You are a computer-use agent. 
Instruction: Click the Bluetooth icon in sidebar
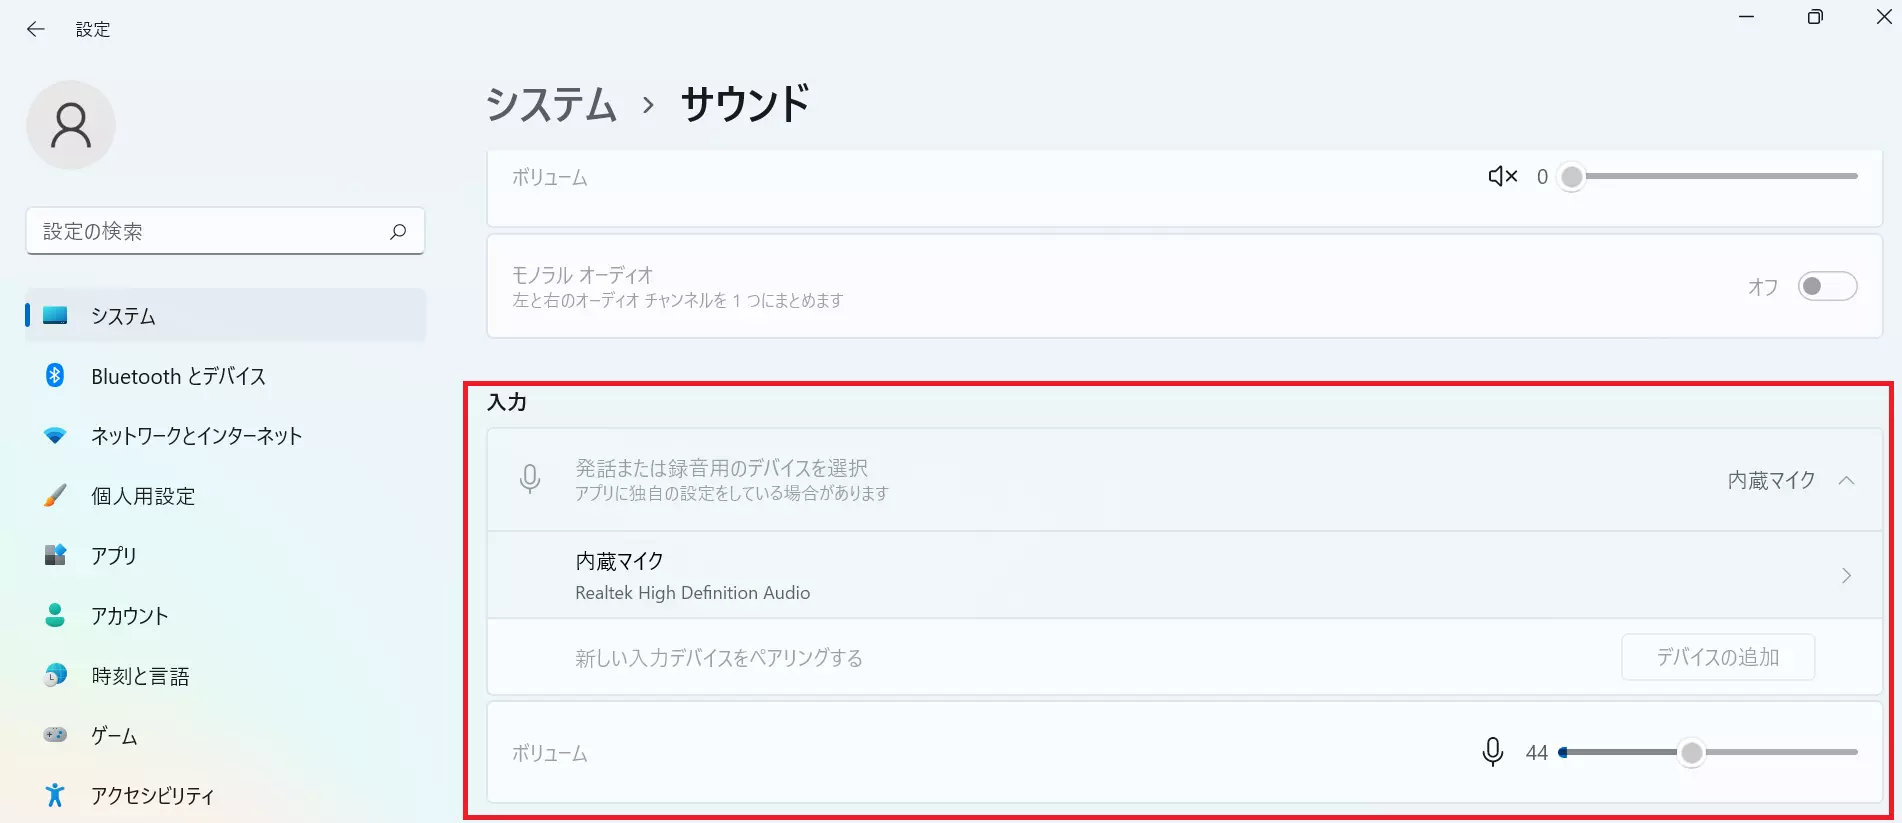55,375
